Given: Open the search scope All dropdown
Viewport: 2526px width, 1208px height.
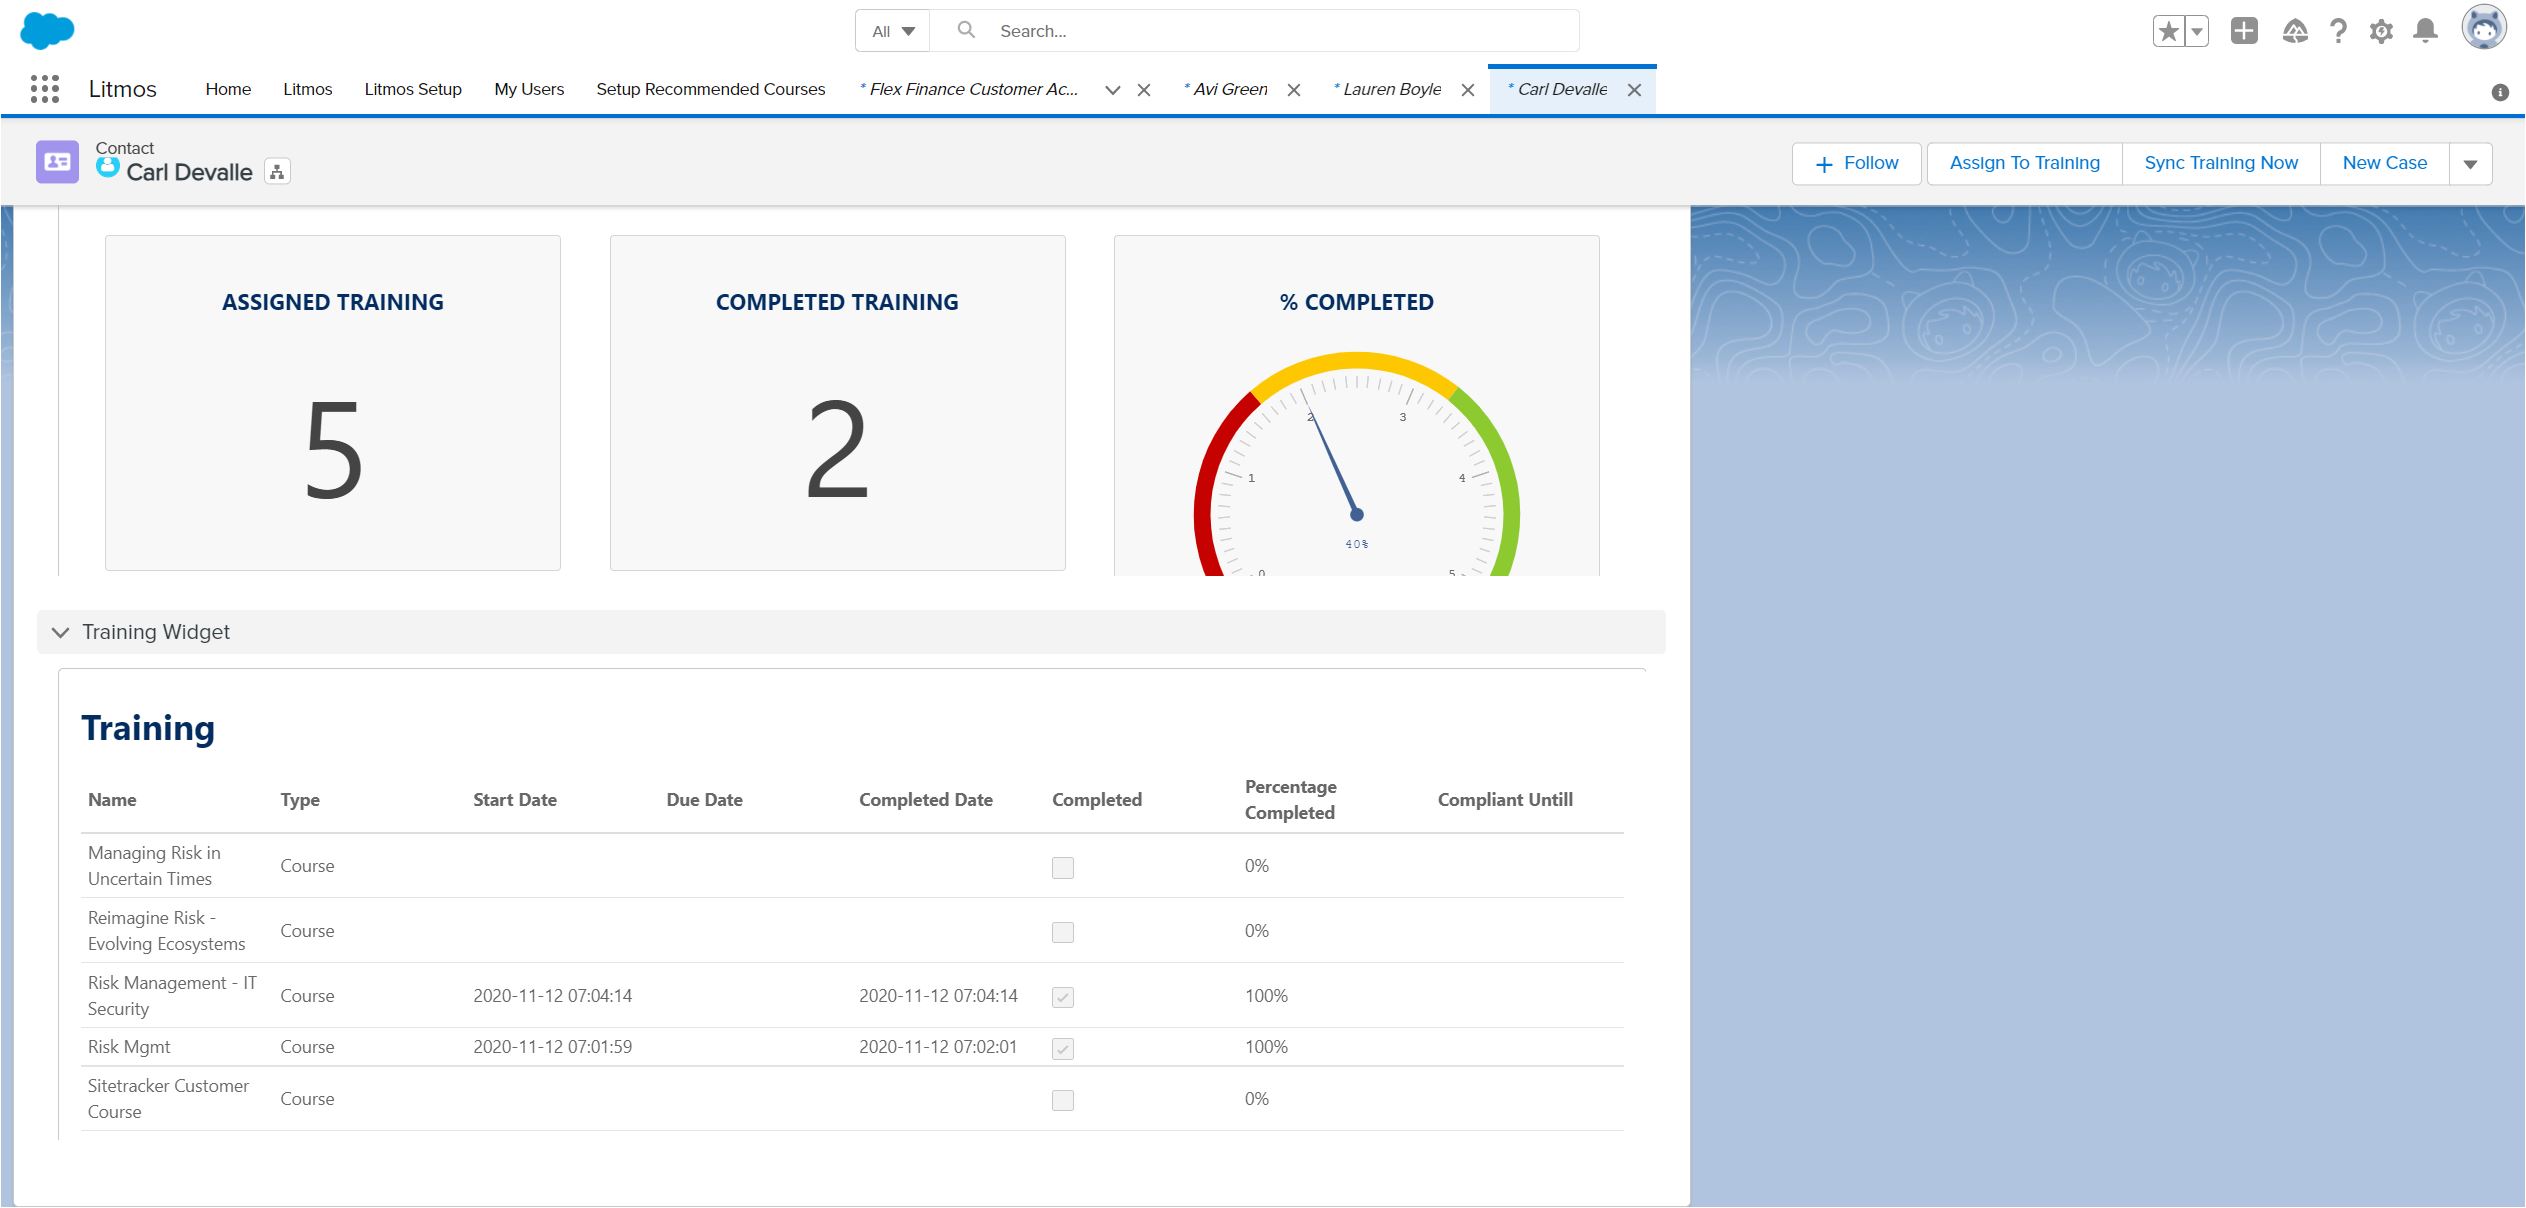Looking at the screenshot, I should pos(893,31).
